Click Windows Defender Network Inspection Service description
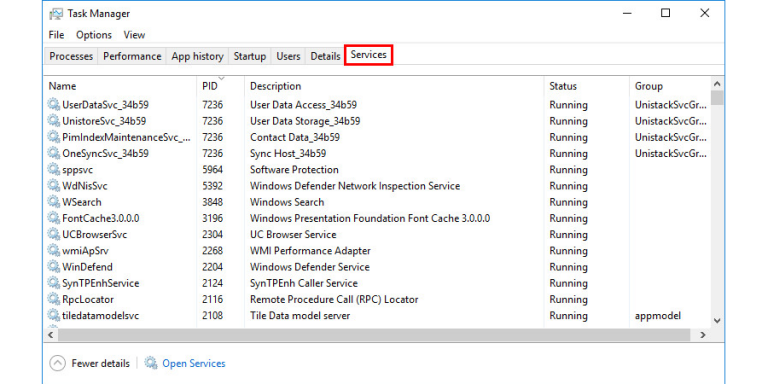768x384 pixels. [355, 186]
